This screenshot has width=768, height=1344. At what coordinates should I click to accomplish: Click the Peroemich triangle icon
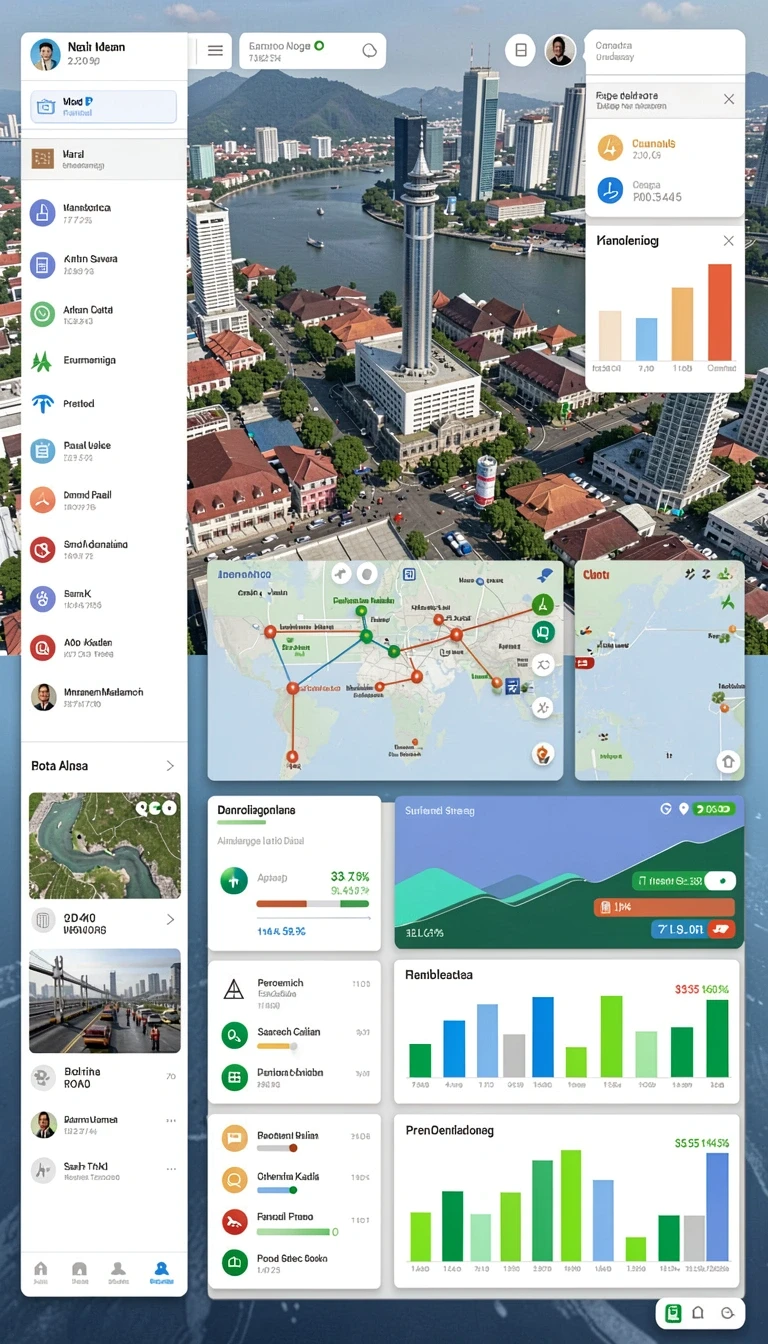pos(233,990)
